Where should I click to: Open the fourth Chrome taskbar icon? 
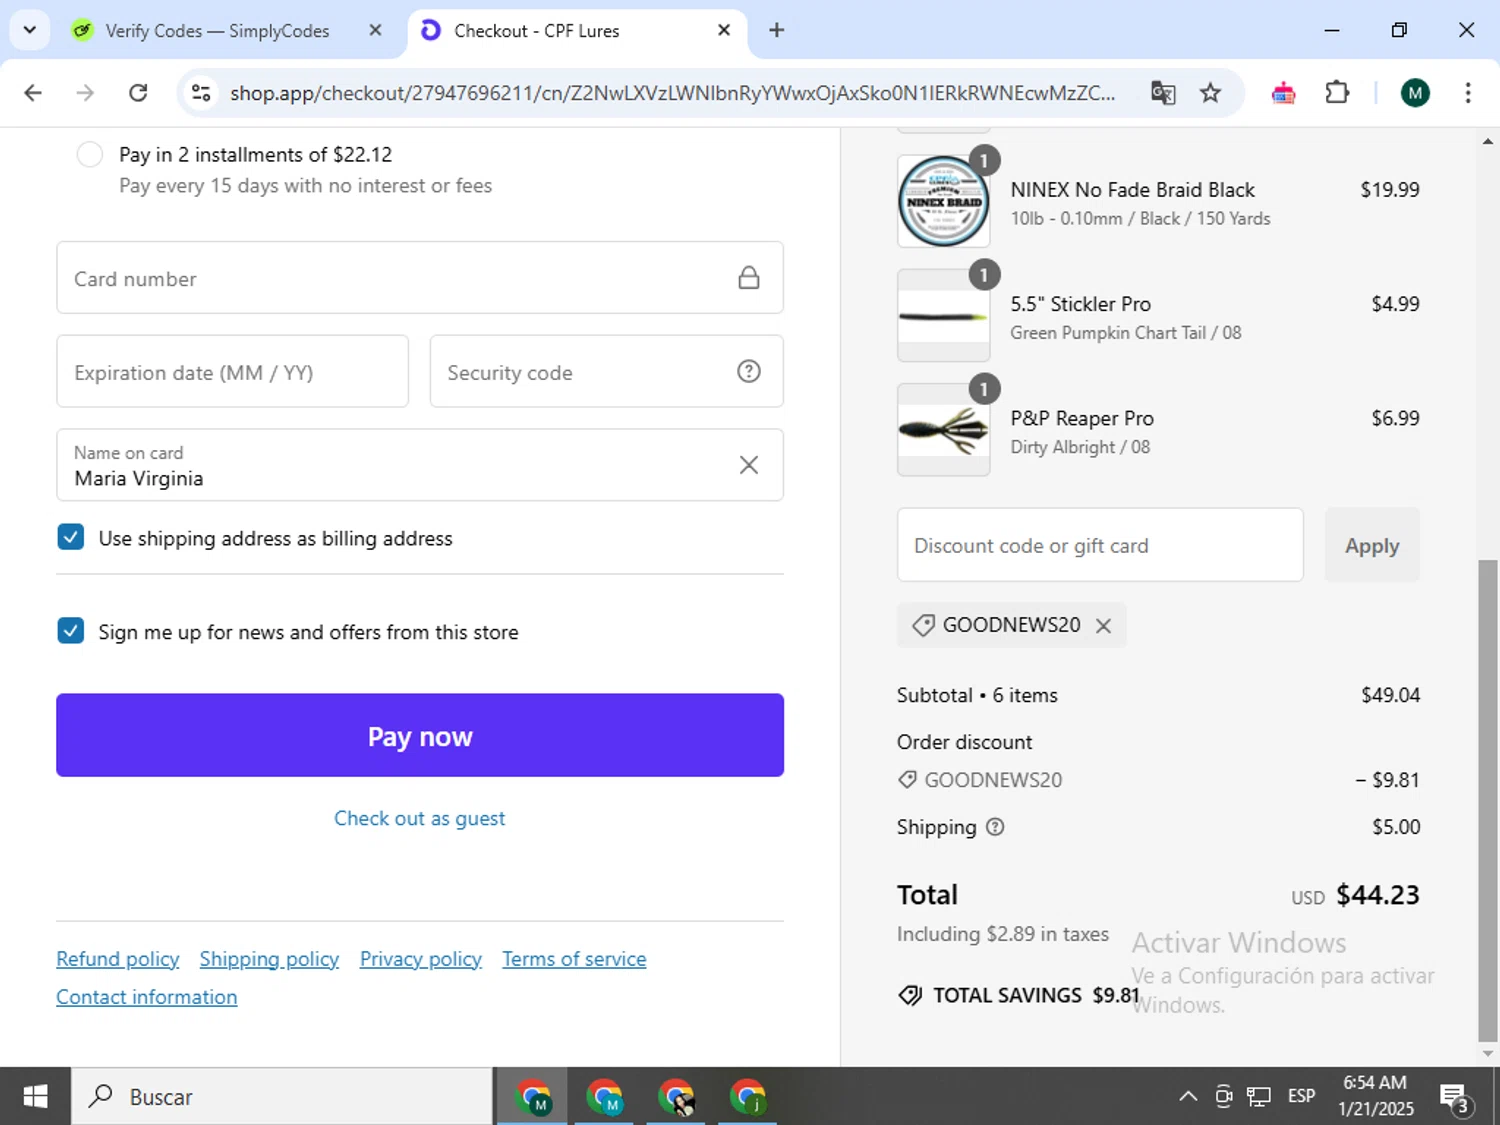748,1097
